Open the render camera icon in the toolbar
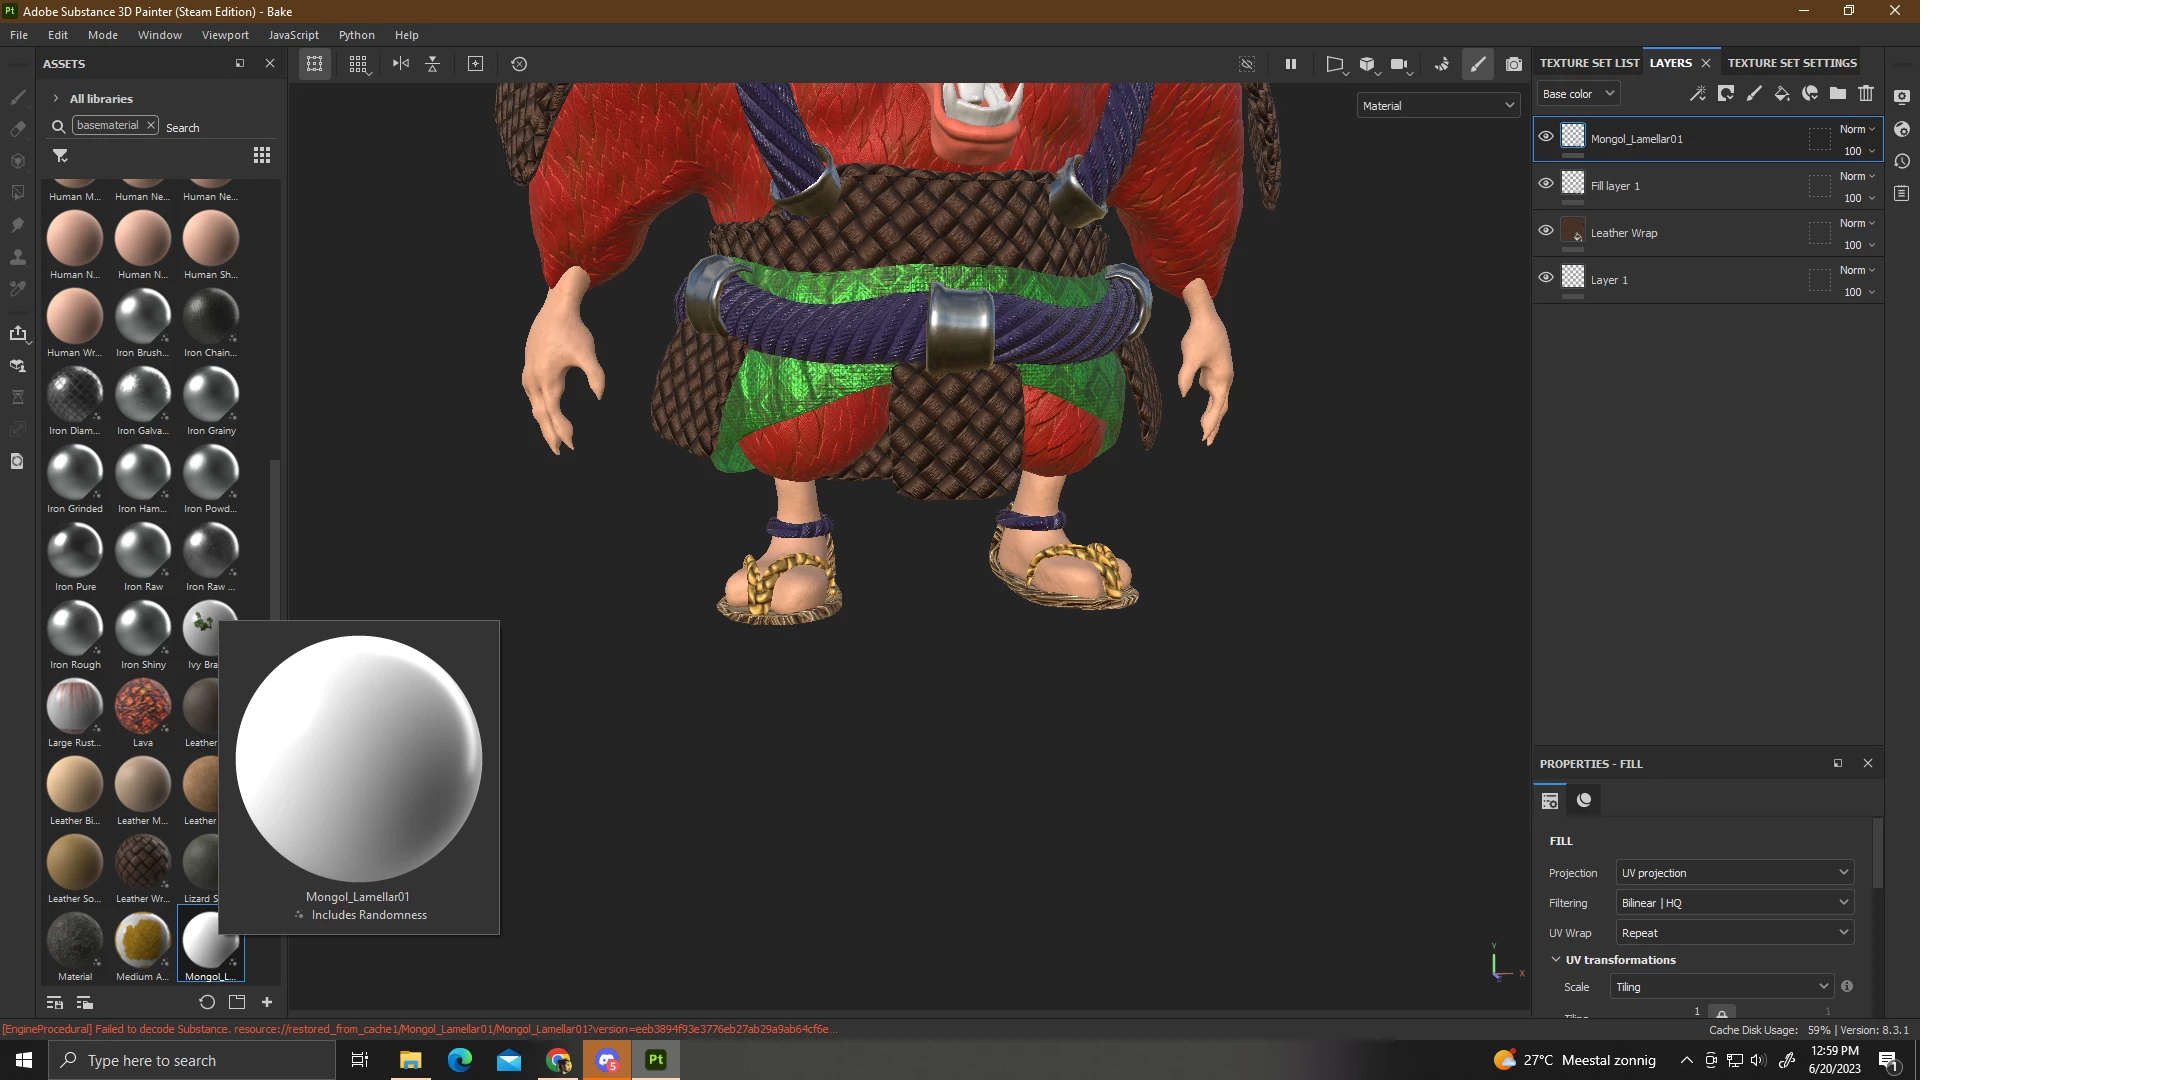The width and height of the screenshot is (2168, 1080). [1514, 64]
